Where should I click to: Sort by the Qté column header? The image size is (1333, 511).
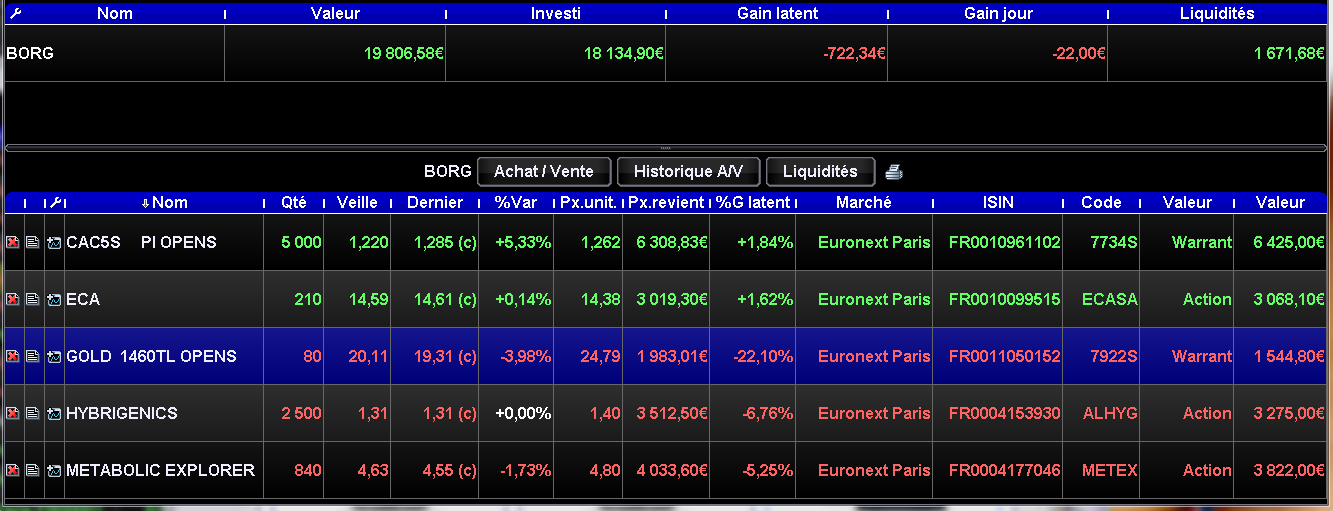click(294, 202)
